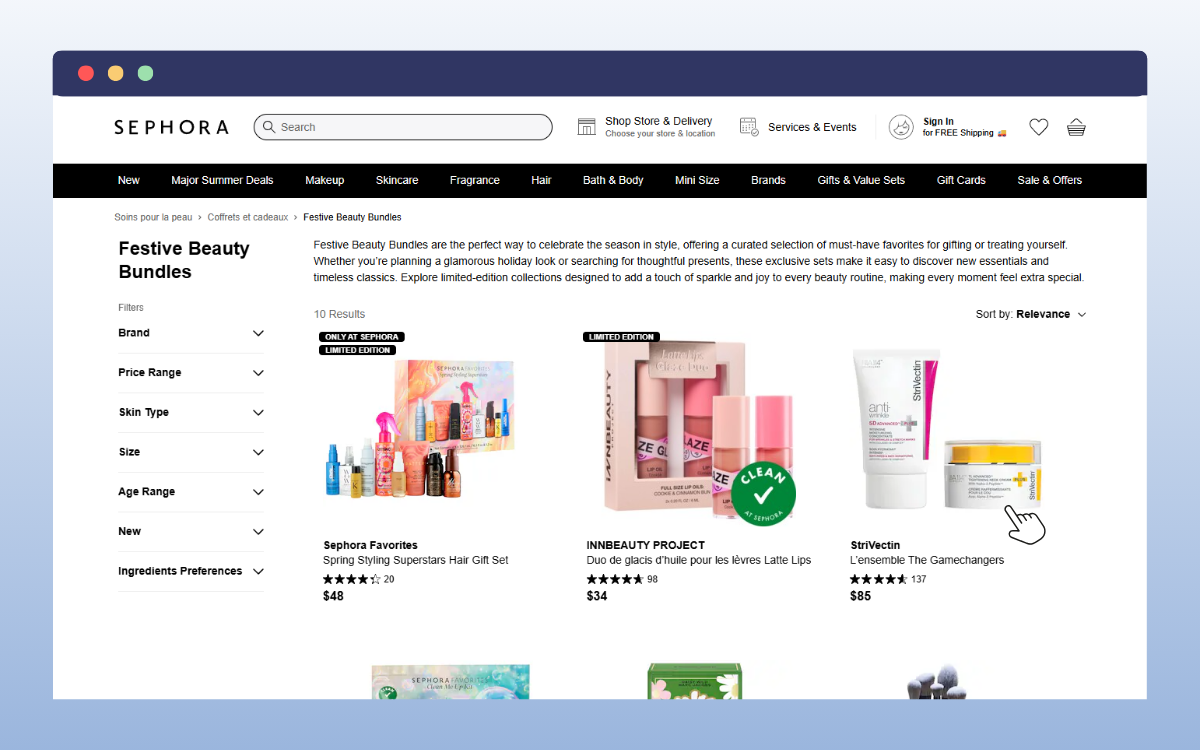Image resolution: width=1200 pixels, height=750 pixels.
Task: Expand the Brand filter
Action: point(191,333)
